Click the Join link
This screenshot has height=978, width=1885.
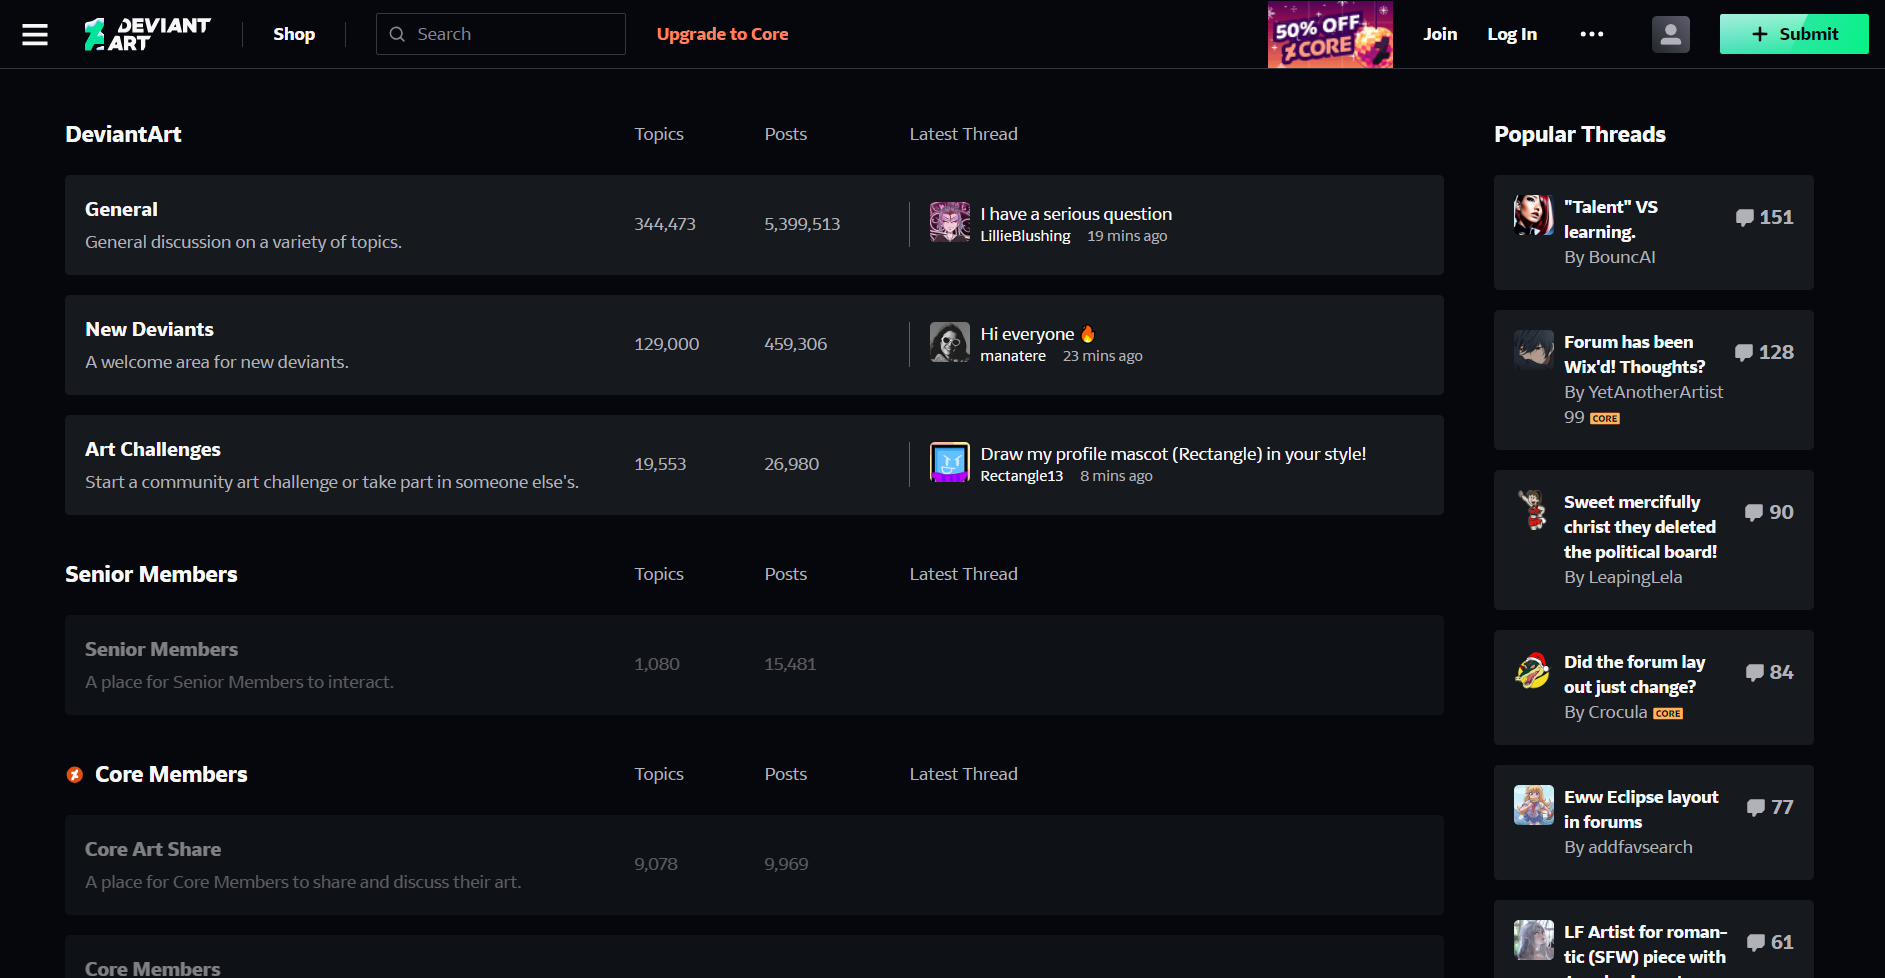[1440, 34]
